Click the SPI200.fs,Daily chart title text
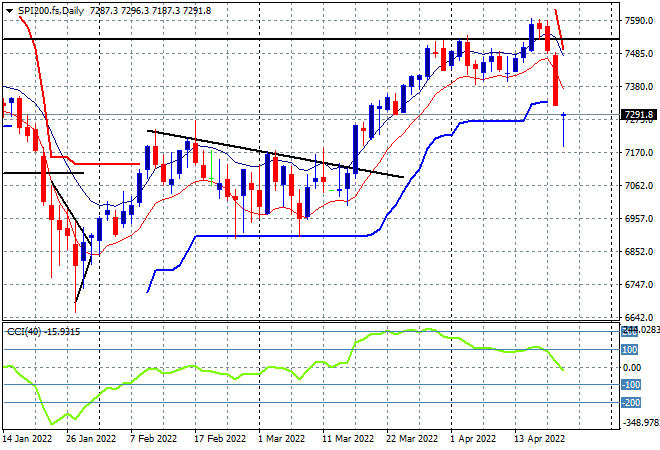This screenshot has height=450, width=660. pos(51,11)
